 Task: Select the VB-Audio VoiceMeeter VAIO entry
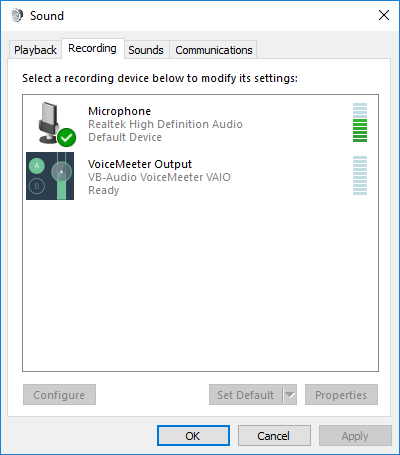point(200,176)
